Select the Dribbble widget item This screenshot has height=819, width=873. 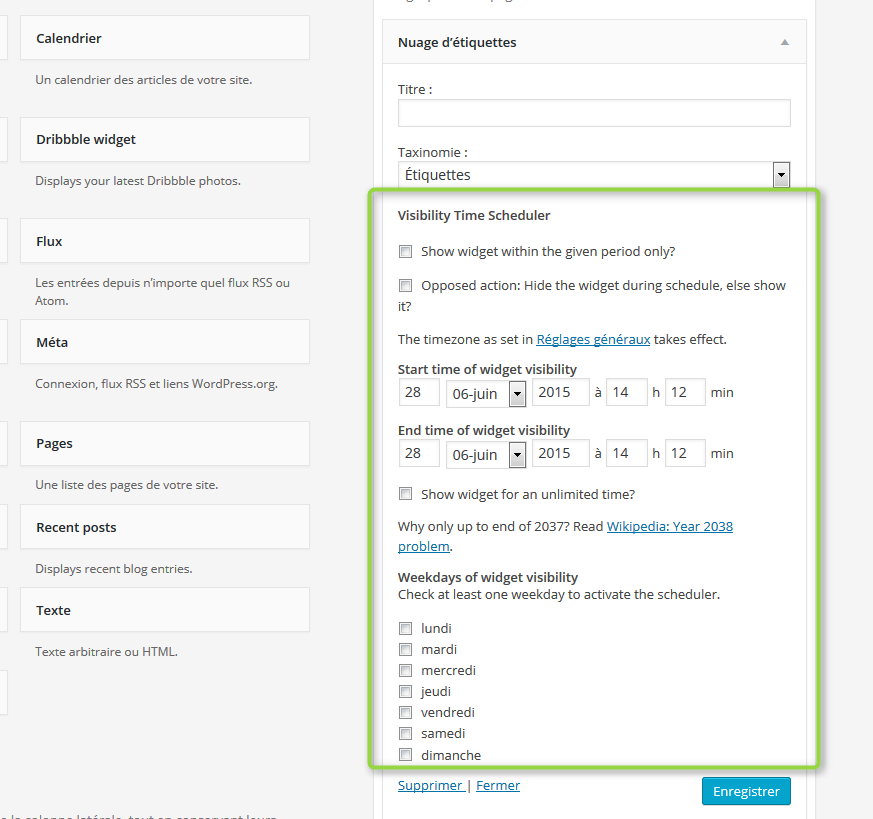point(165,140)
